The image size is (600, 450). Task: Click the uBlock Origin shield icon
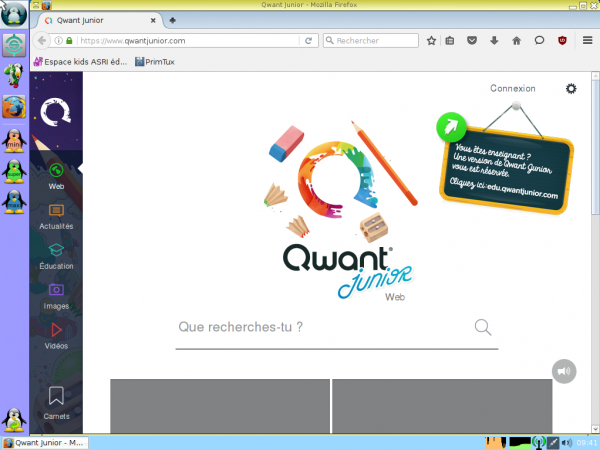pos(562,41)
